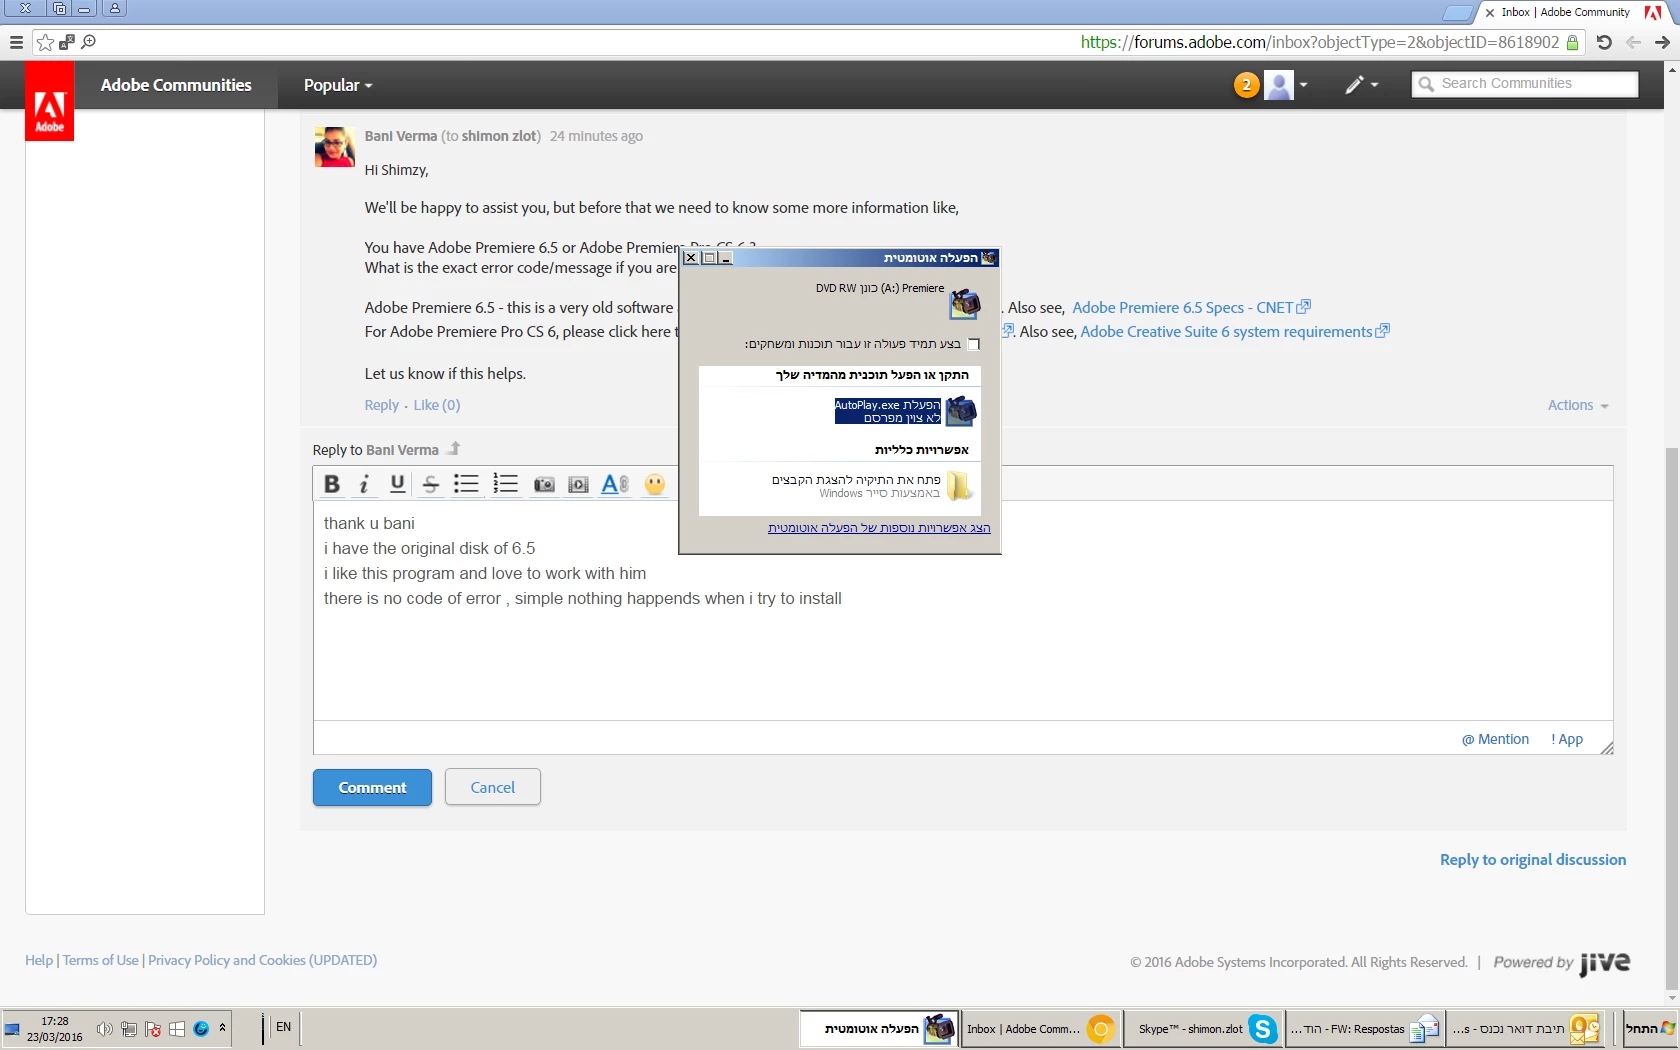This screenshot has height=1050, width=1680.
Task: Click the Help footer link
Action: tap(39, 960)
